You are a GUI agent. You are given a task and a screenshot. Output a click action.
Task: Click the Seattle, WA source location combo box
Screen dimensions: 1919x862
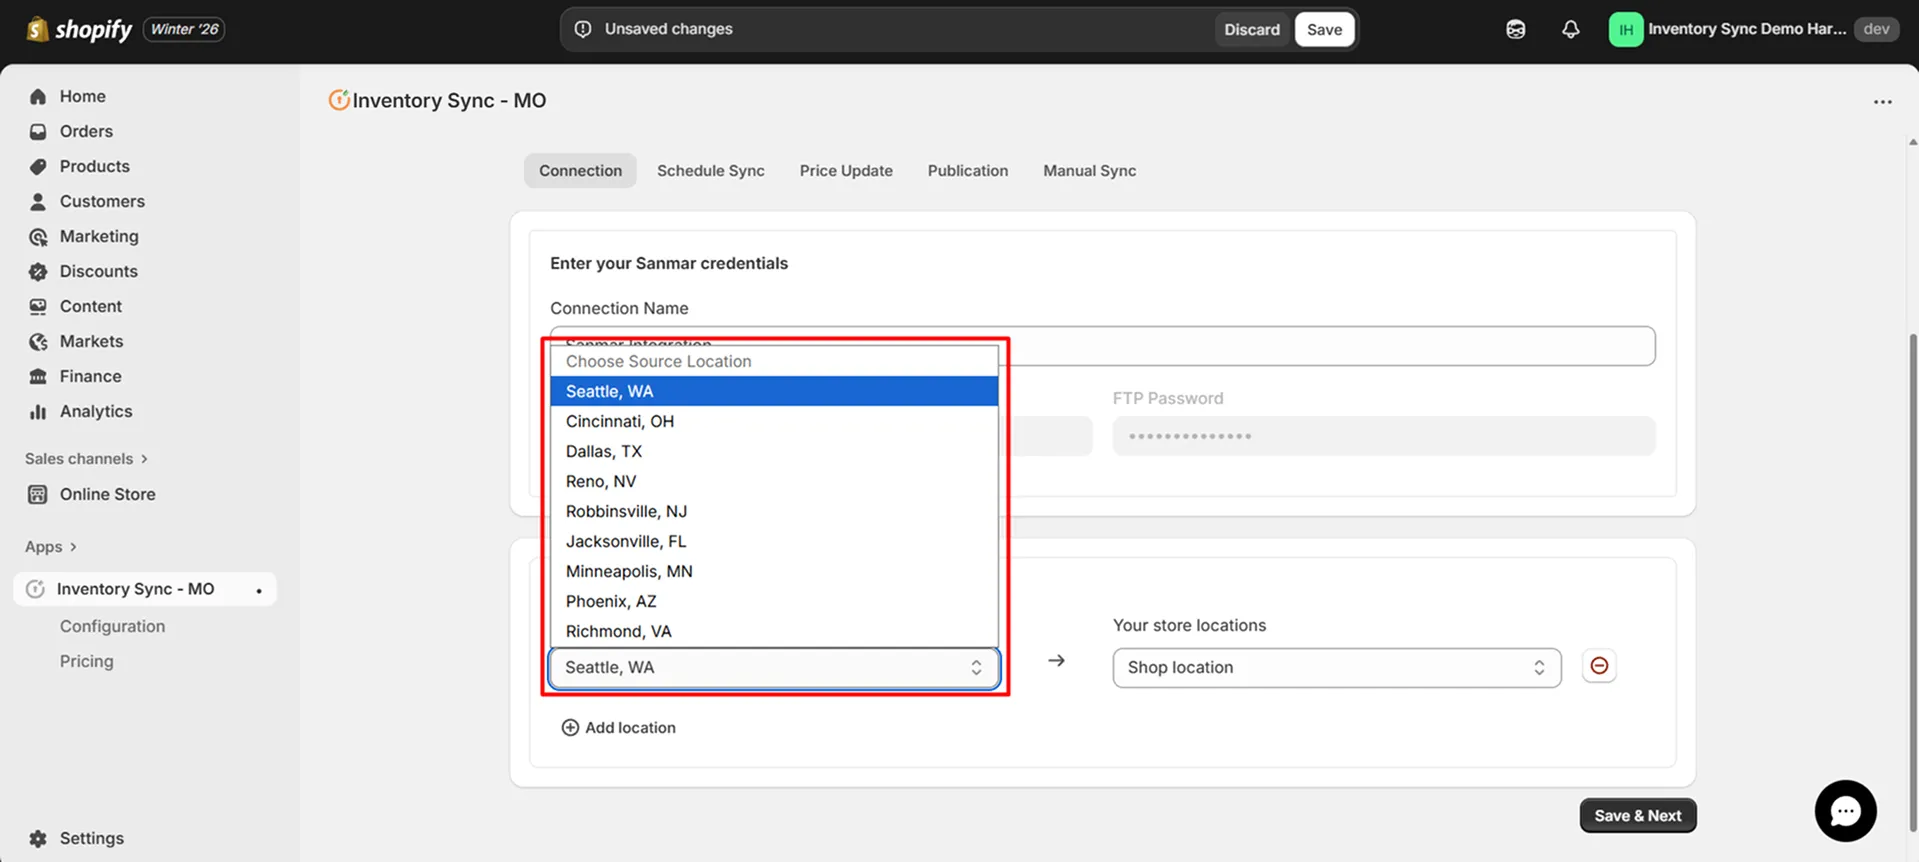(x=774, y=668)
